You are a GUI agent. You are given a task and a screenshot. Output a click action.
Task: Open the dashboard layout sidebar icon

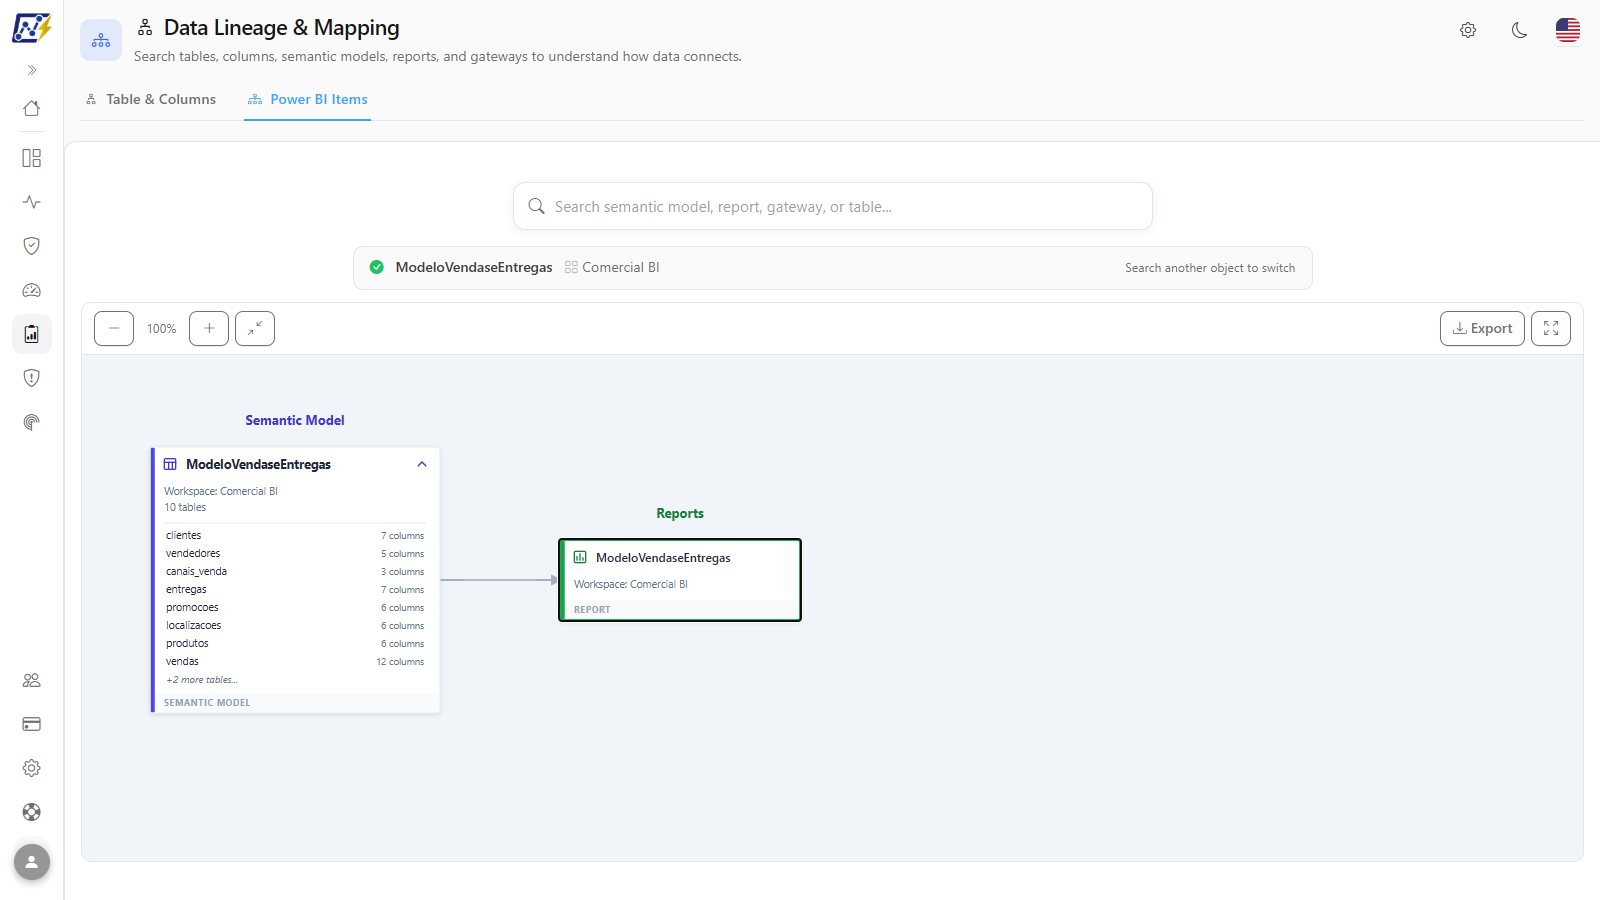[32, 158]
